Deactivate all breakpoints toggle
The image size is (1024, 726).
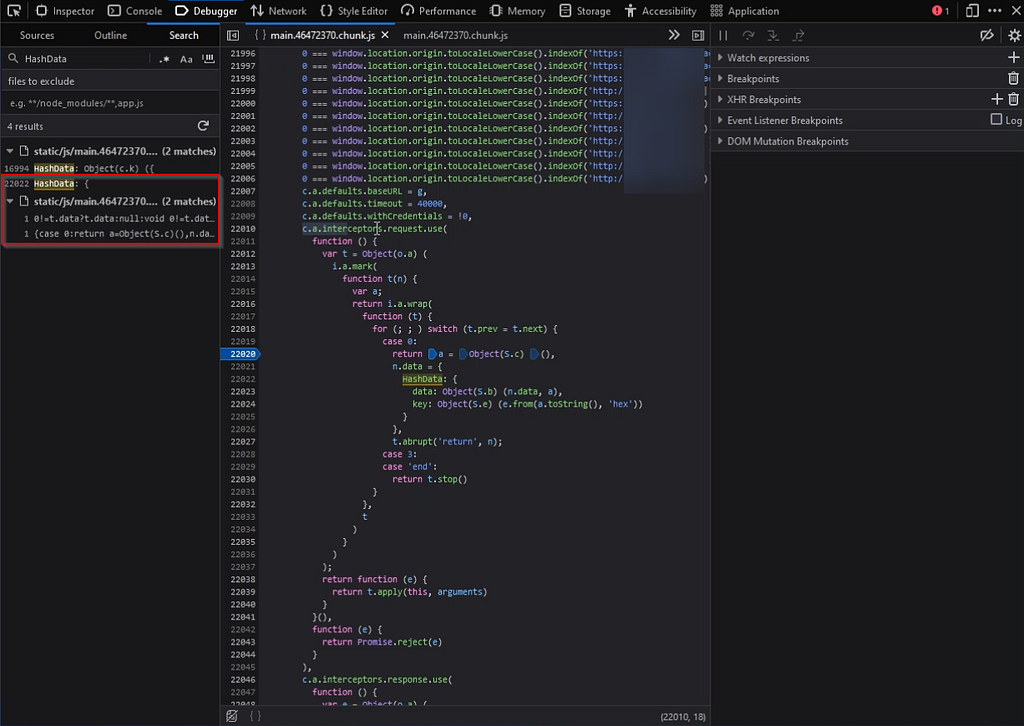[987, 35]
